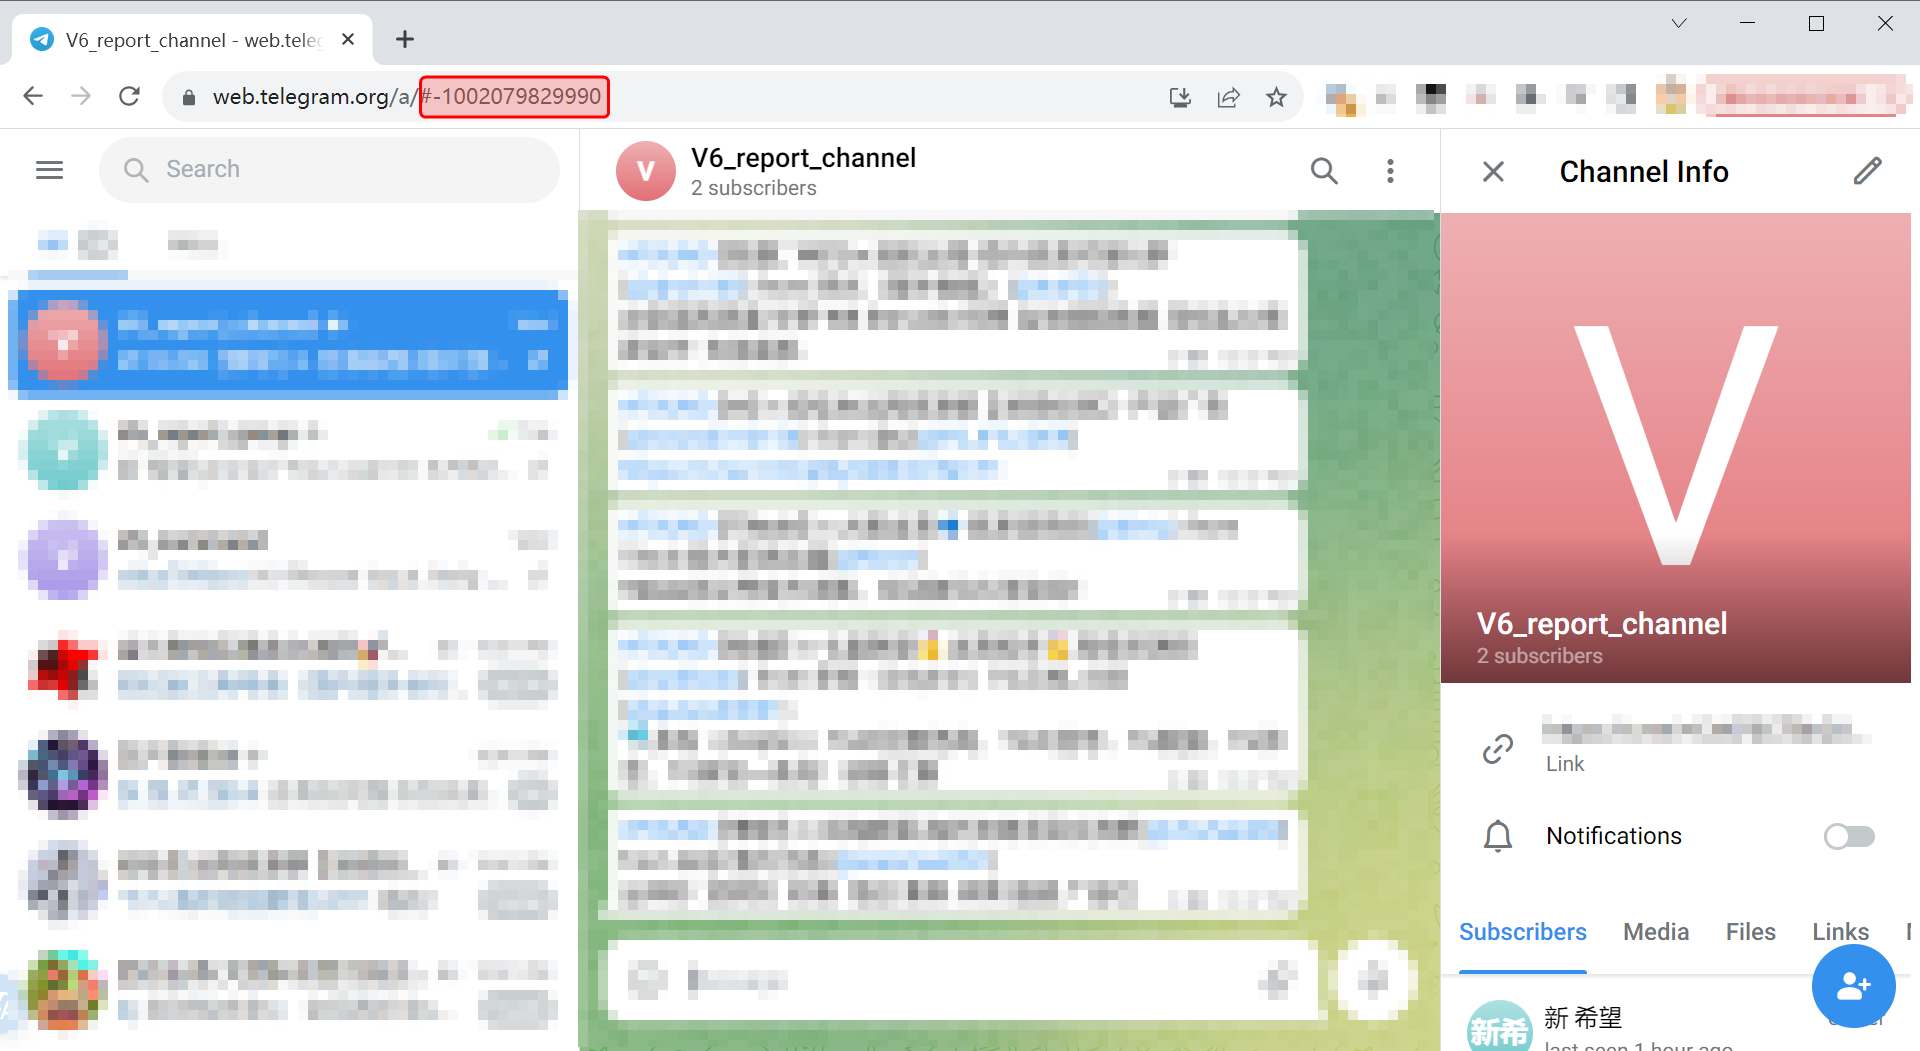Click the V6_report_channel avatar in header
Image resolution: width=1920 pixels, height=1051 pixels.
(645, 171)
